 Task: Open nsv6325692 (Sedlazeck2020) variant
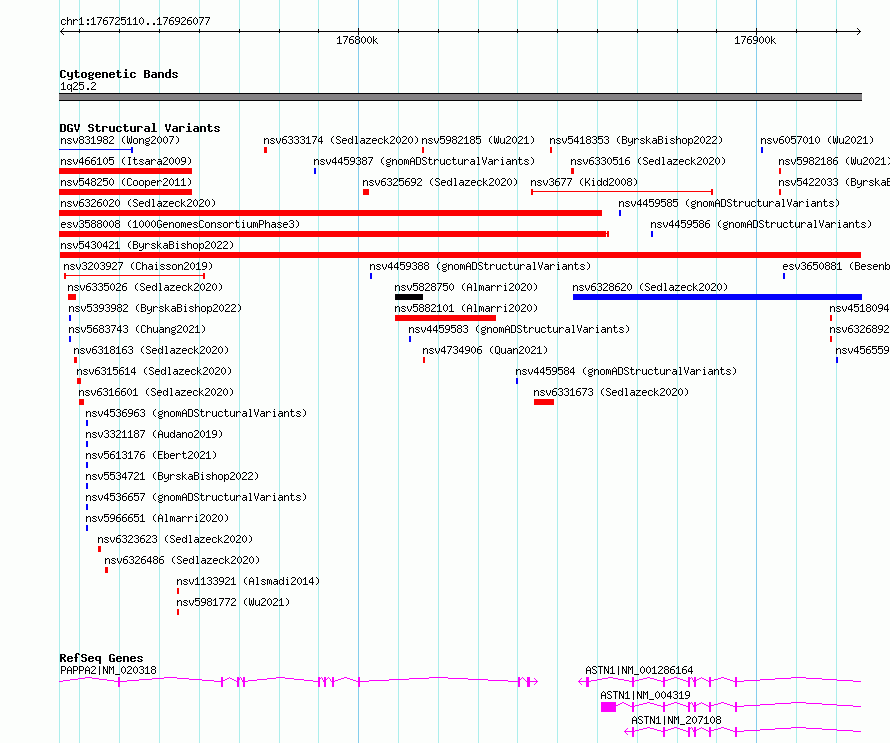[440, 182]
